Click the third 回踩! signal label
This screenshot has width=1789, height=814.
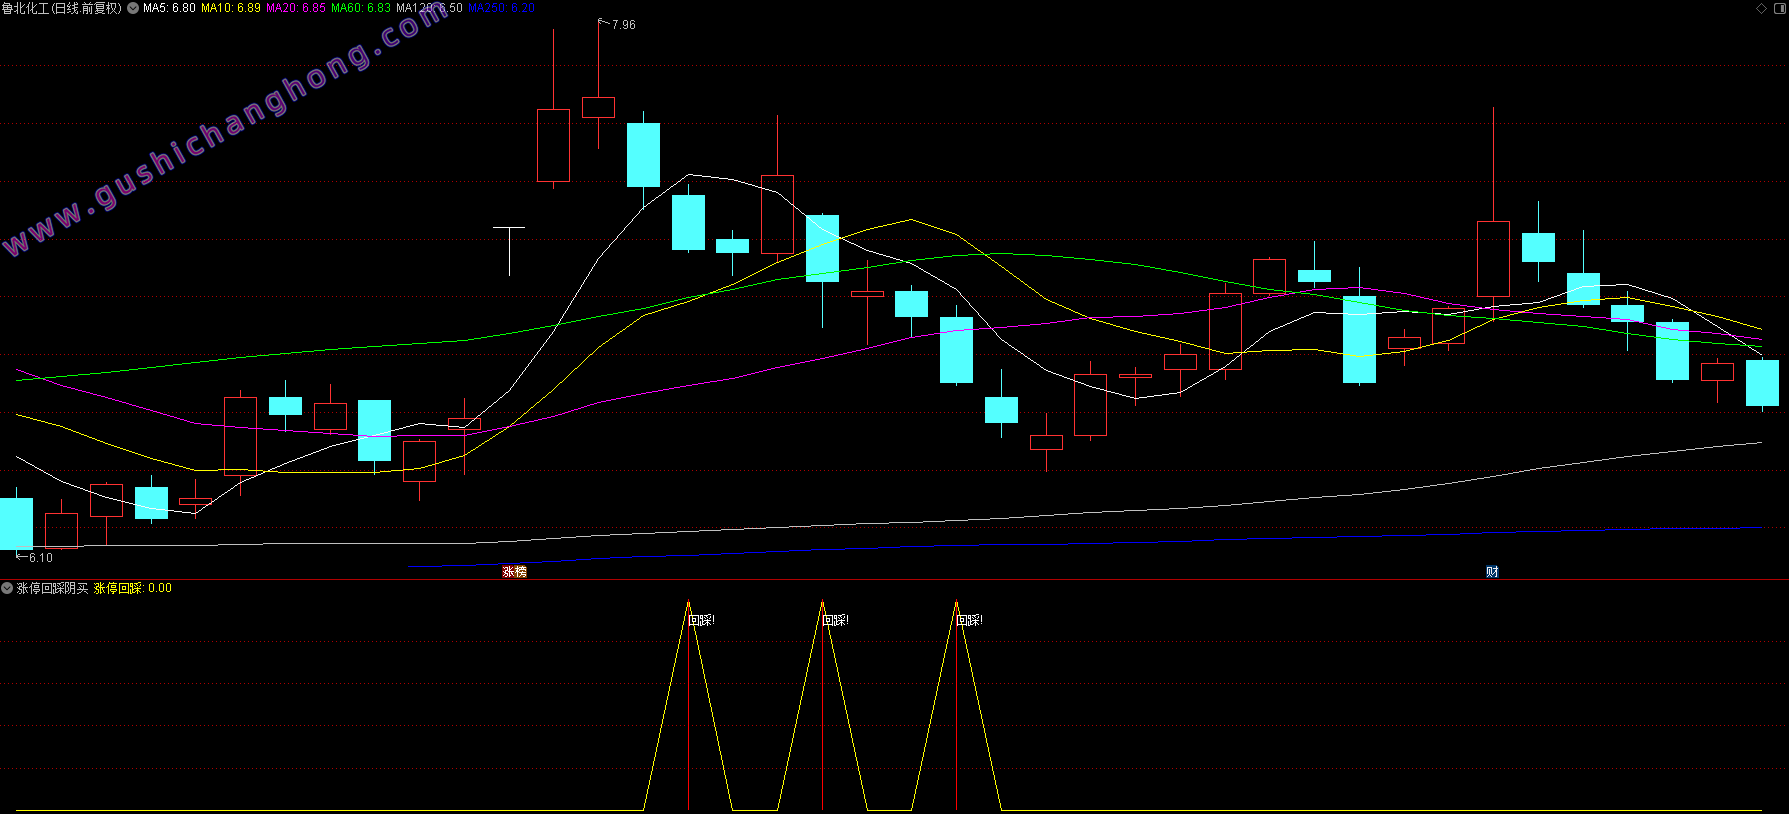970,620
